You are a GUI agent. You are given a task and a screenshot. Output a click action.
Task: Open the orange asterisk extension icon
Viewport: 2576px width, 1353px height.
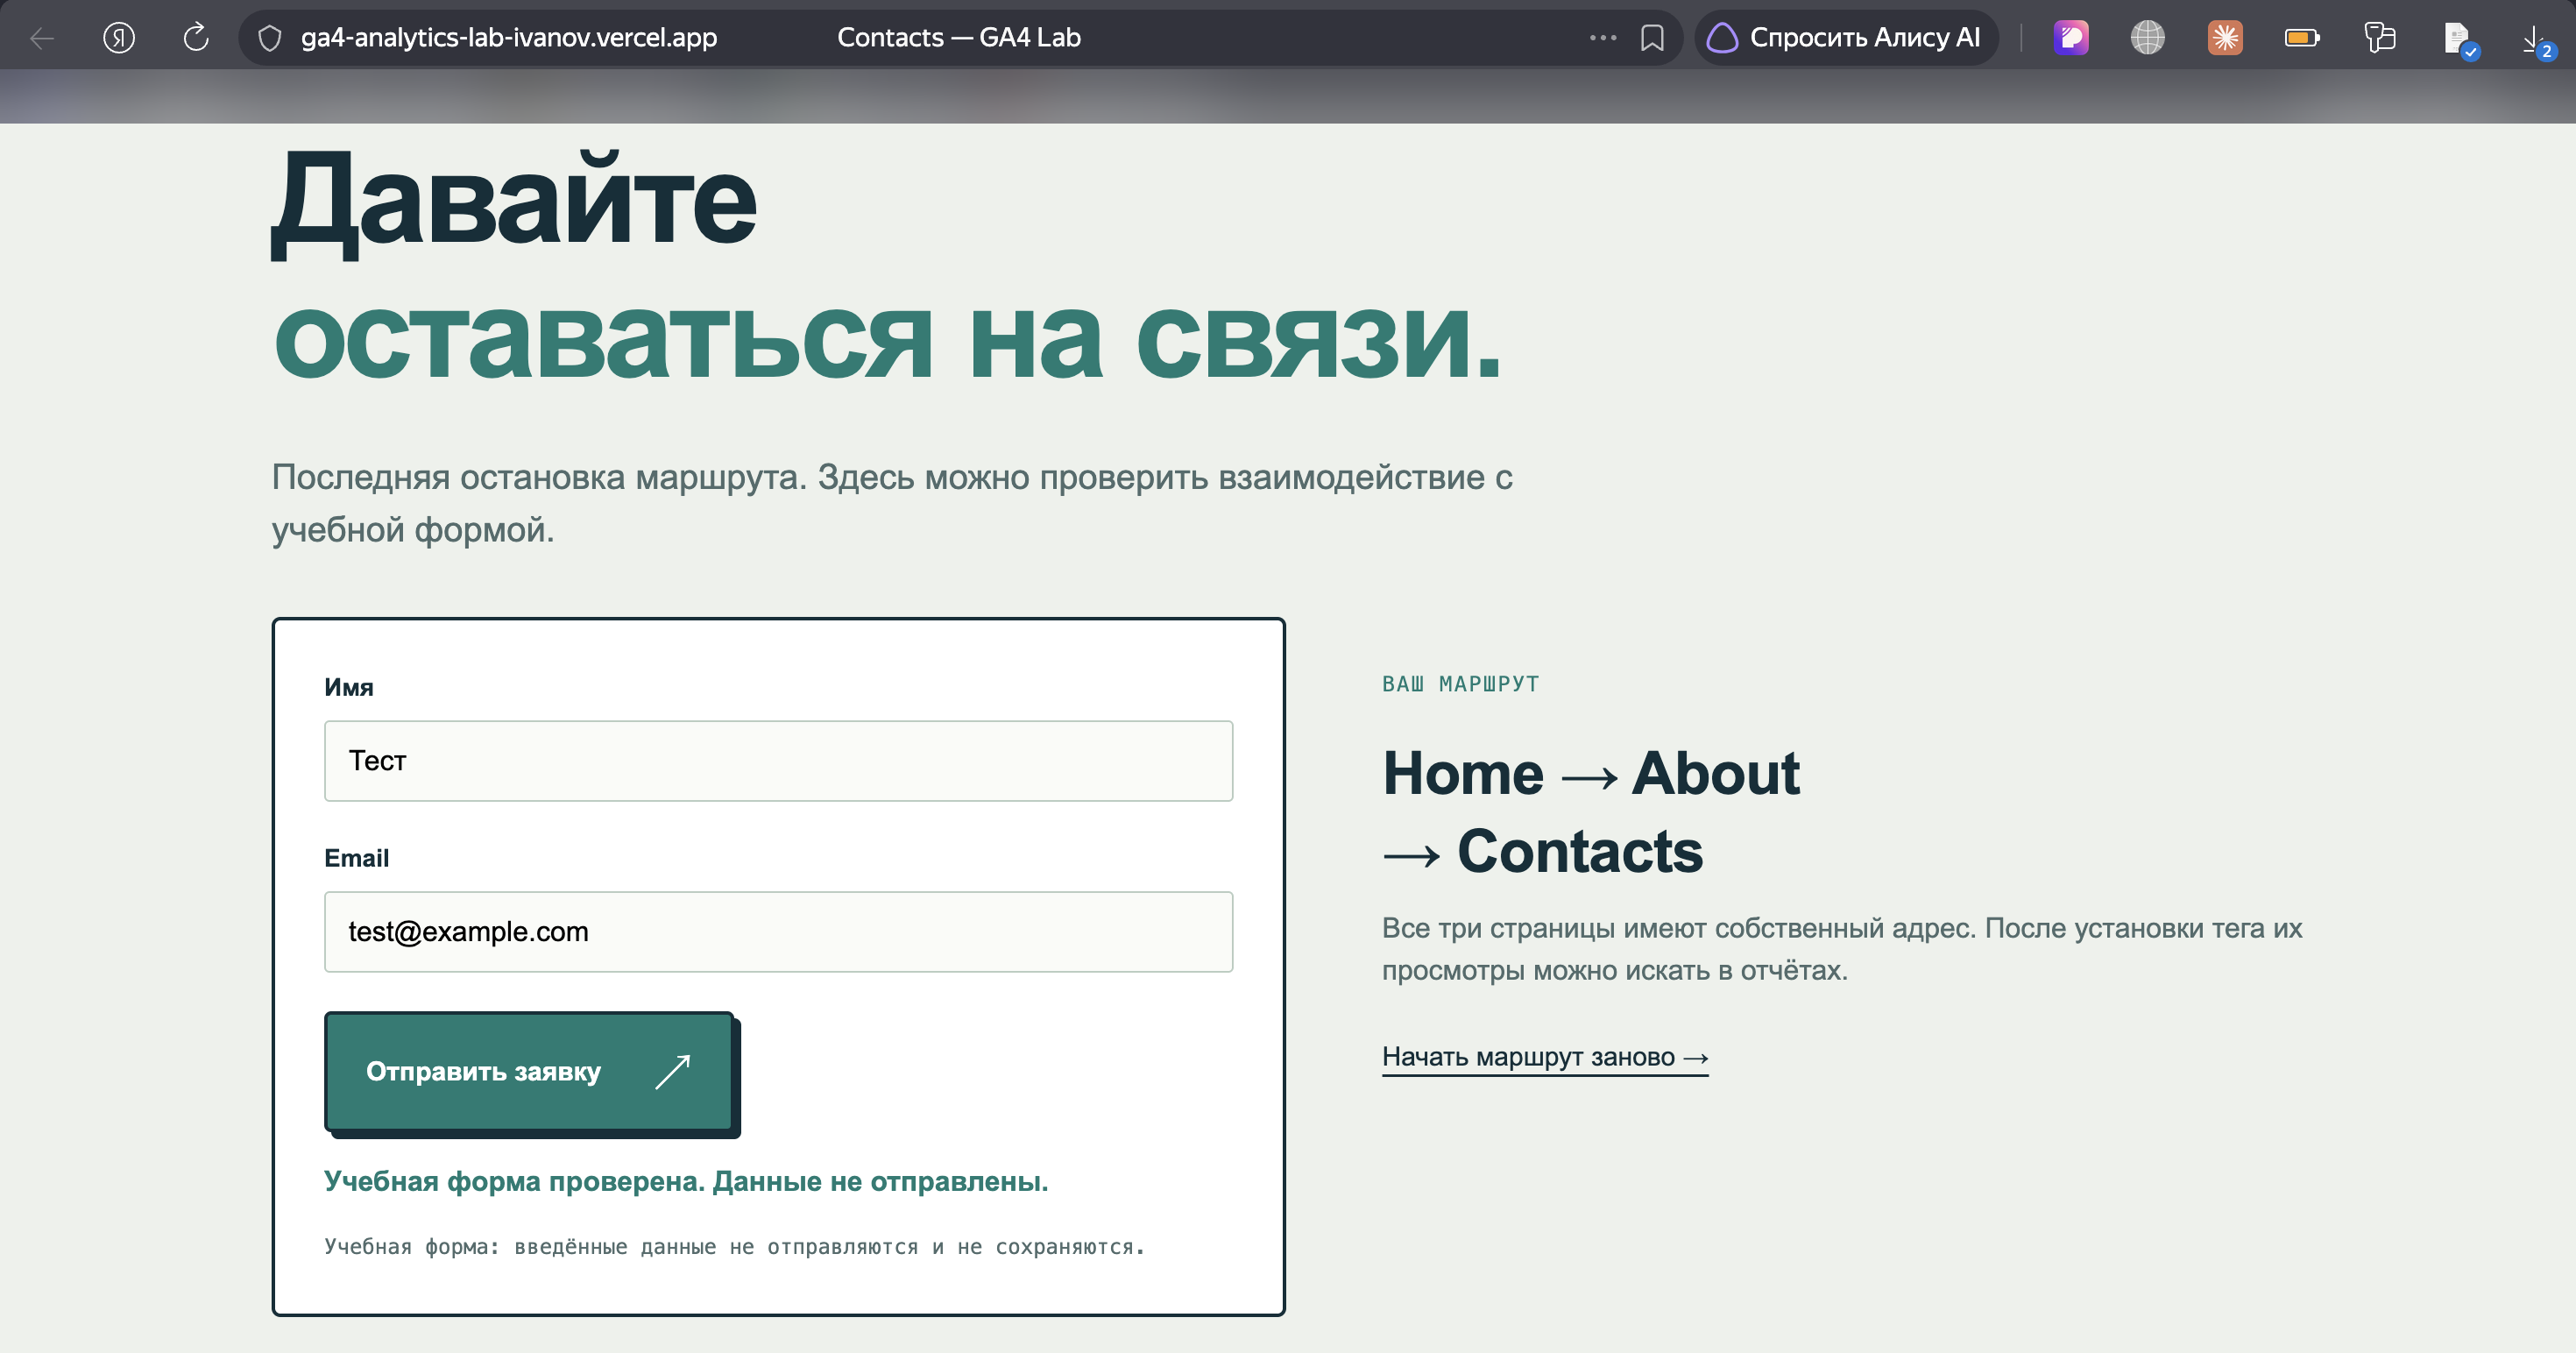pos(2224,38)
